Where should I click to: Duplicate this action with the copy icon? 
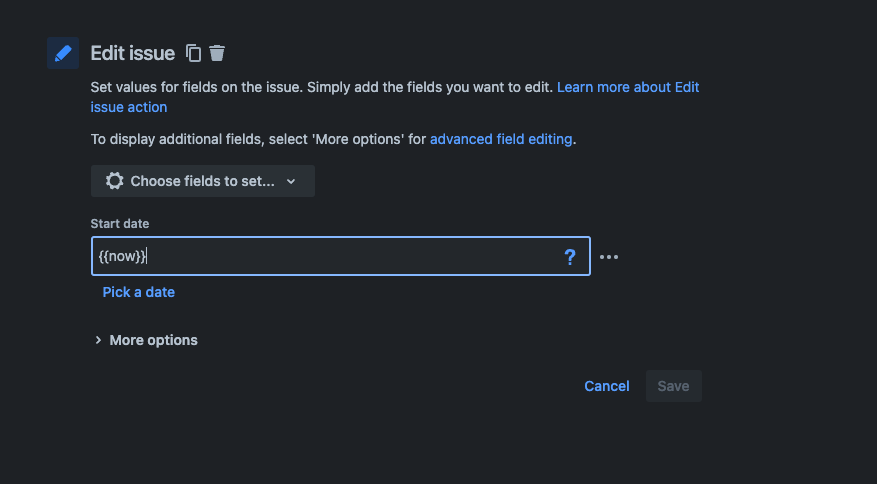[x=194, y=53]
